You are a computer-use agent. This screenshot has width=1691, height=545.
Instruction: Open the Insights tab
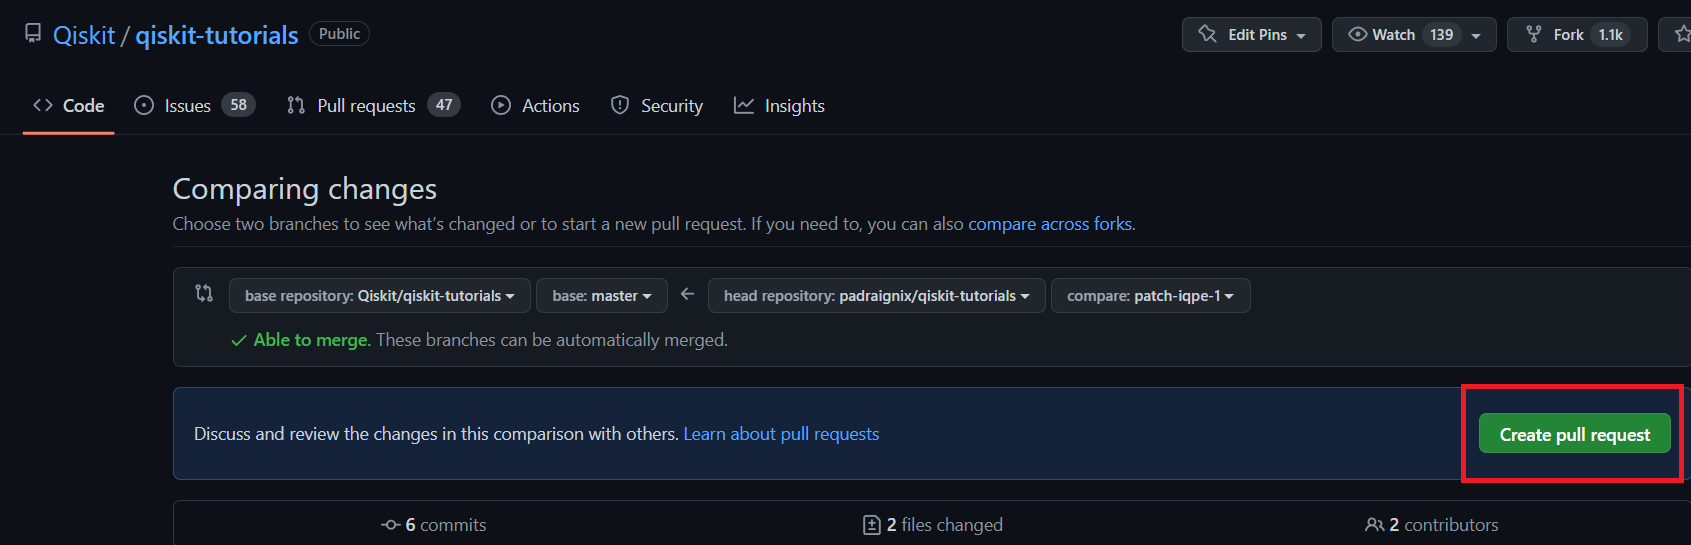click(780, 106)
